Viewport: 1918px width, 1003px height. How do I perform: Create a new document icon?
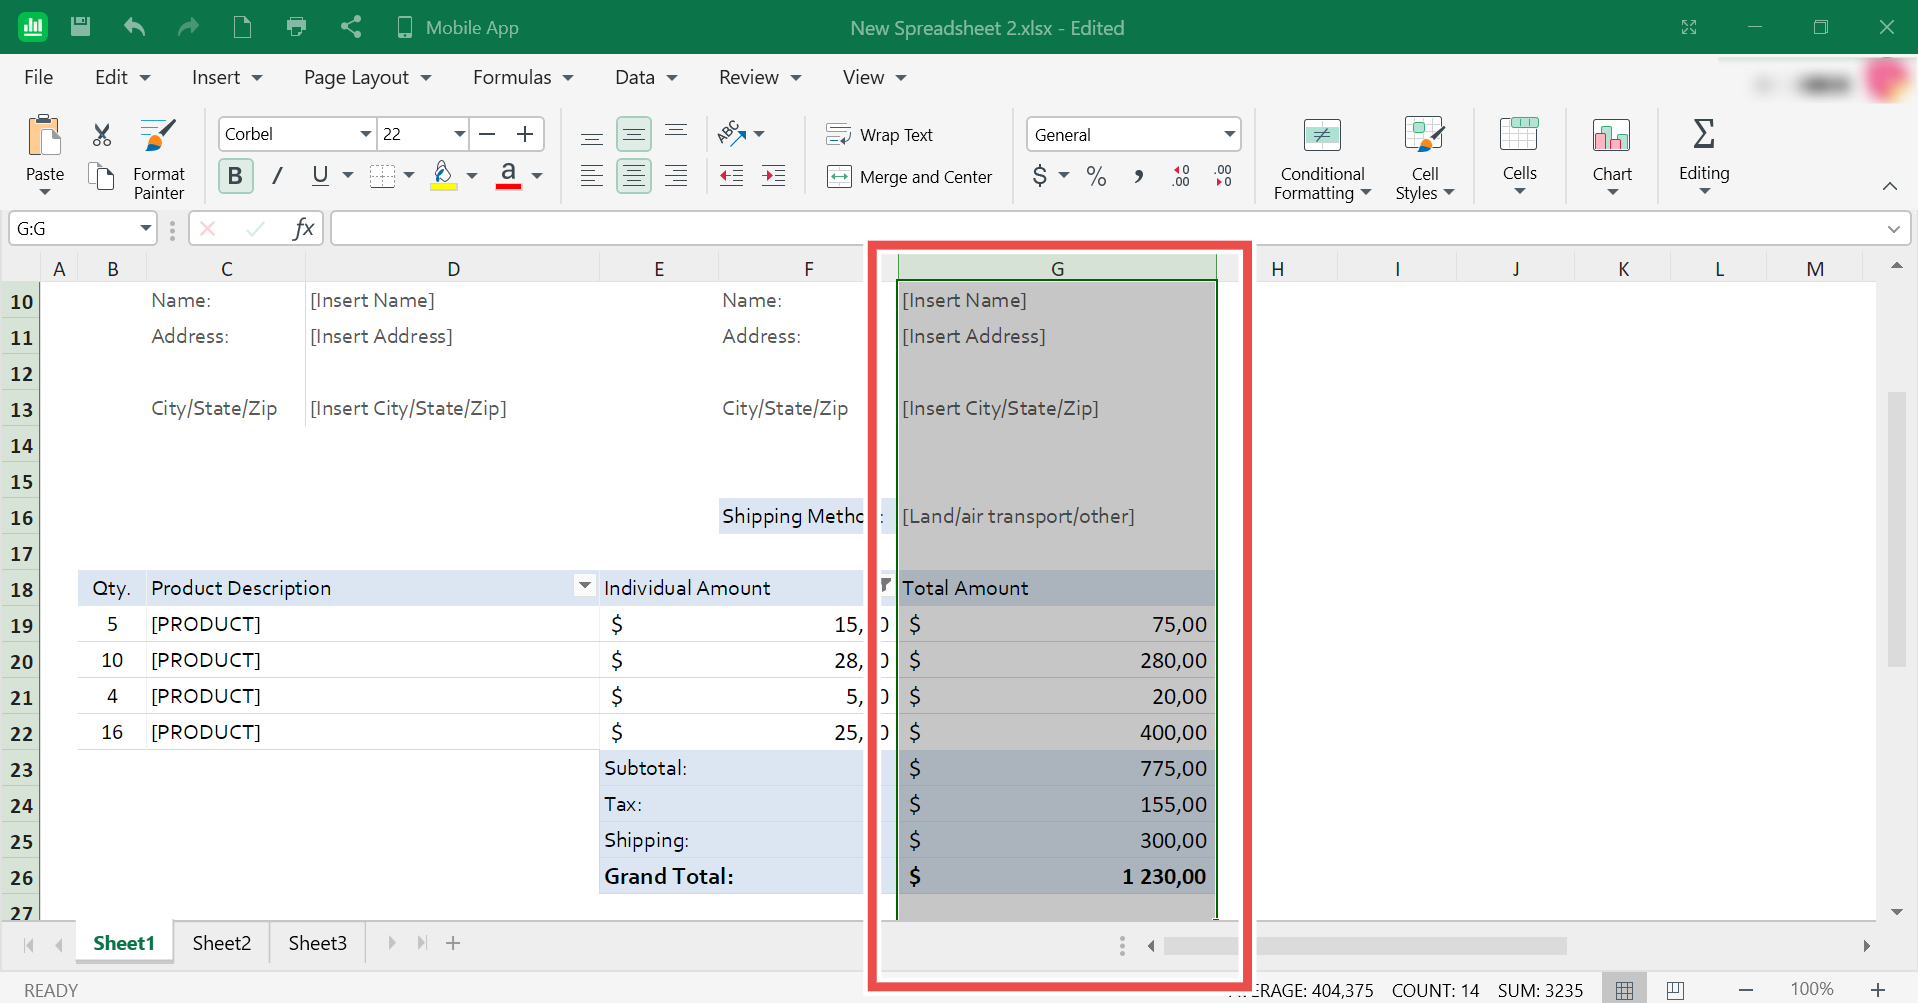pos(242,27)
